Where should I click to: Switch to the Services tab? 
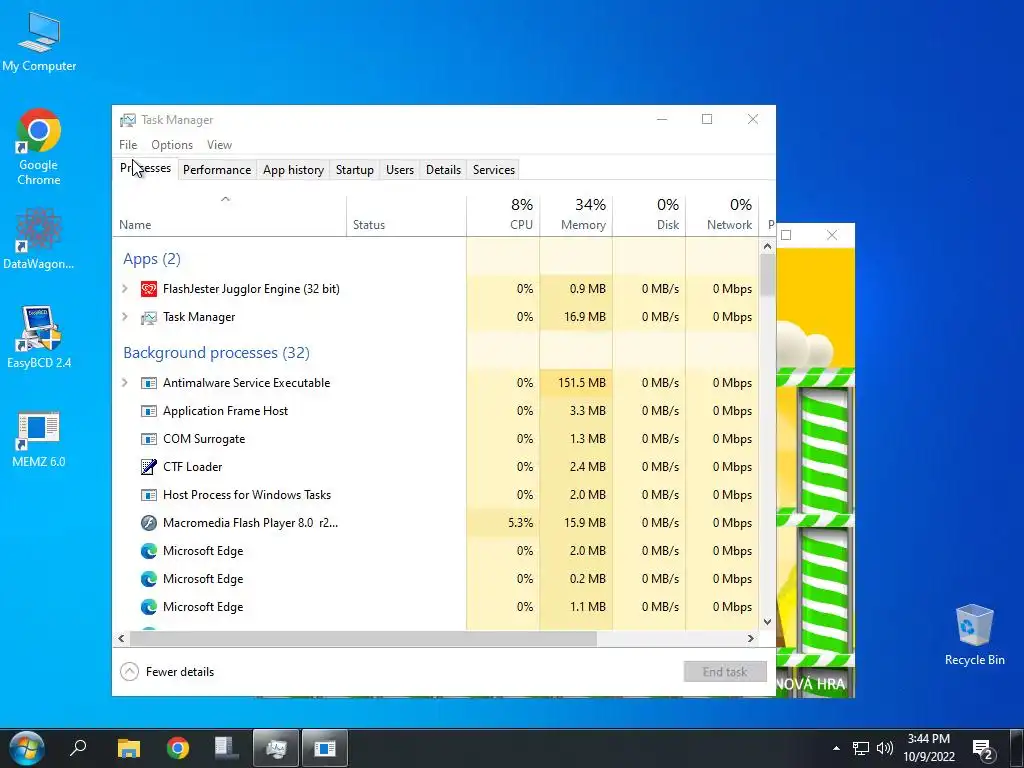[494, 170]
